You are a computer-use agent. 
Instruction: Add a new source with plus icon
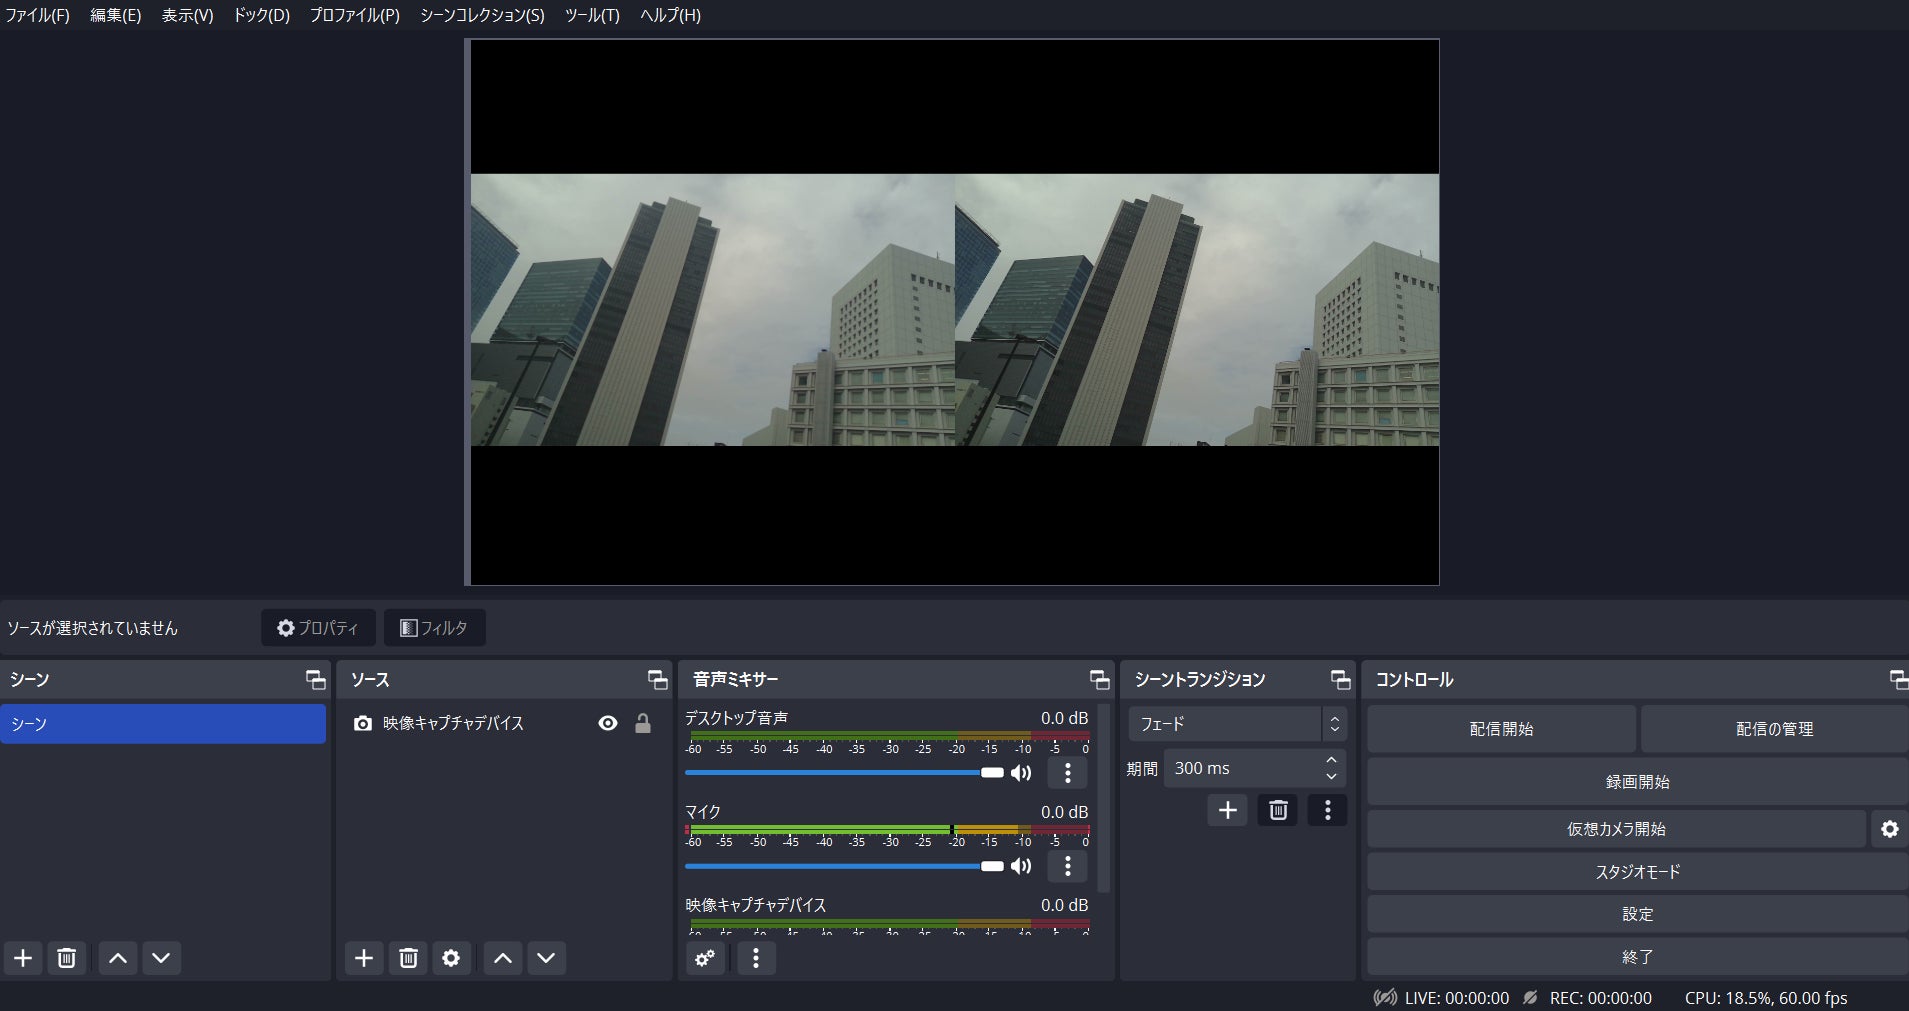(364, 958)
